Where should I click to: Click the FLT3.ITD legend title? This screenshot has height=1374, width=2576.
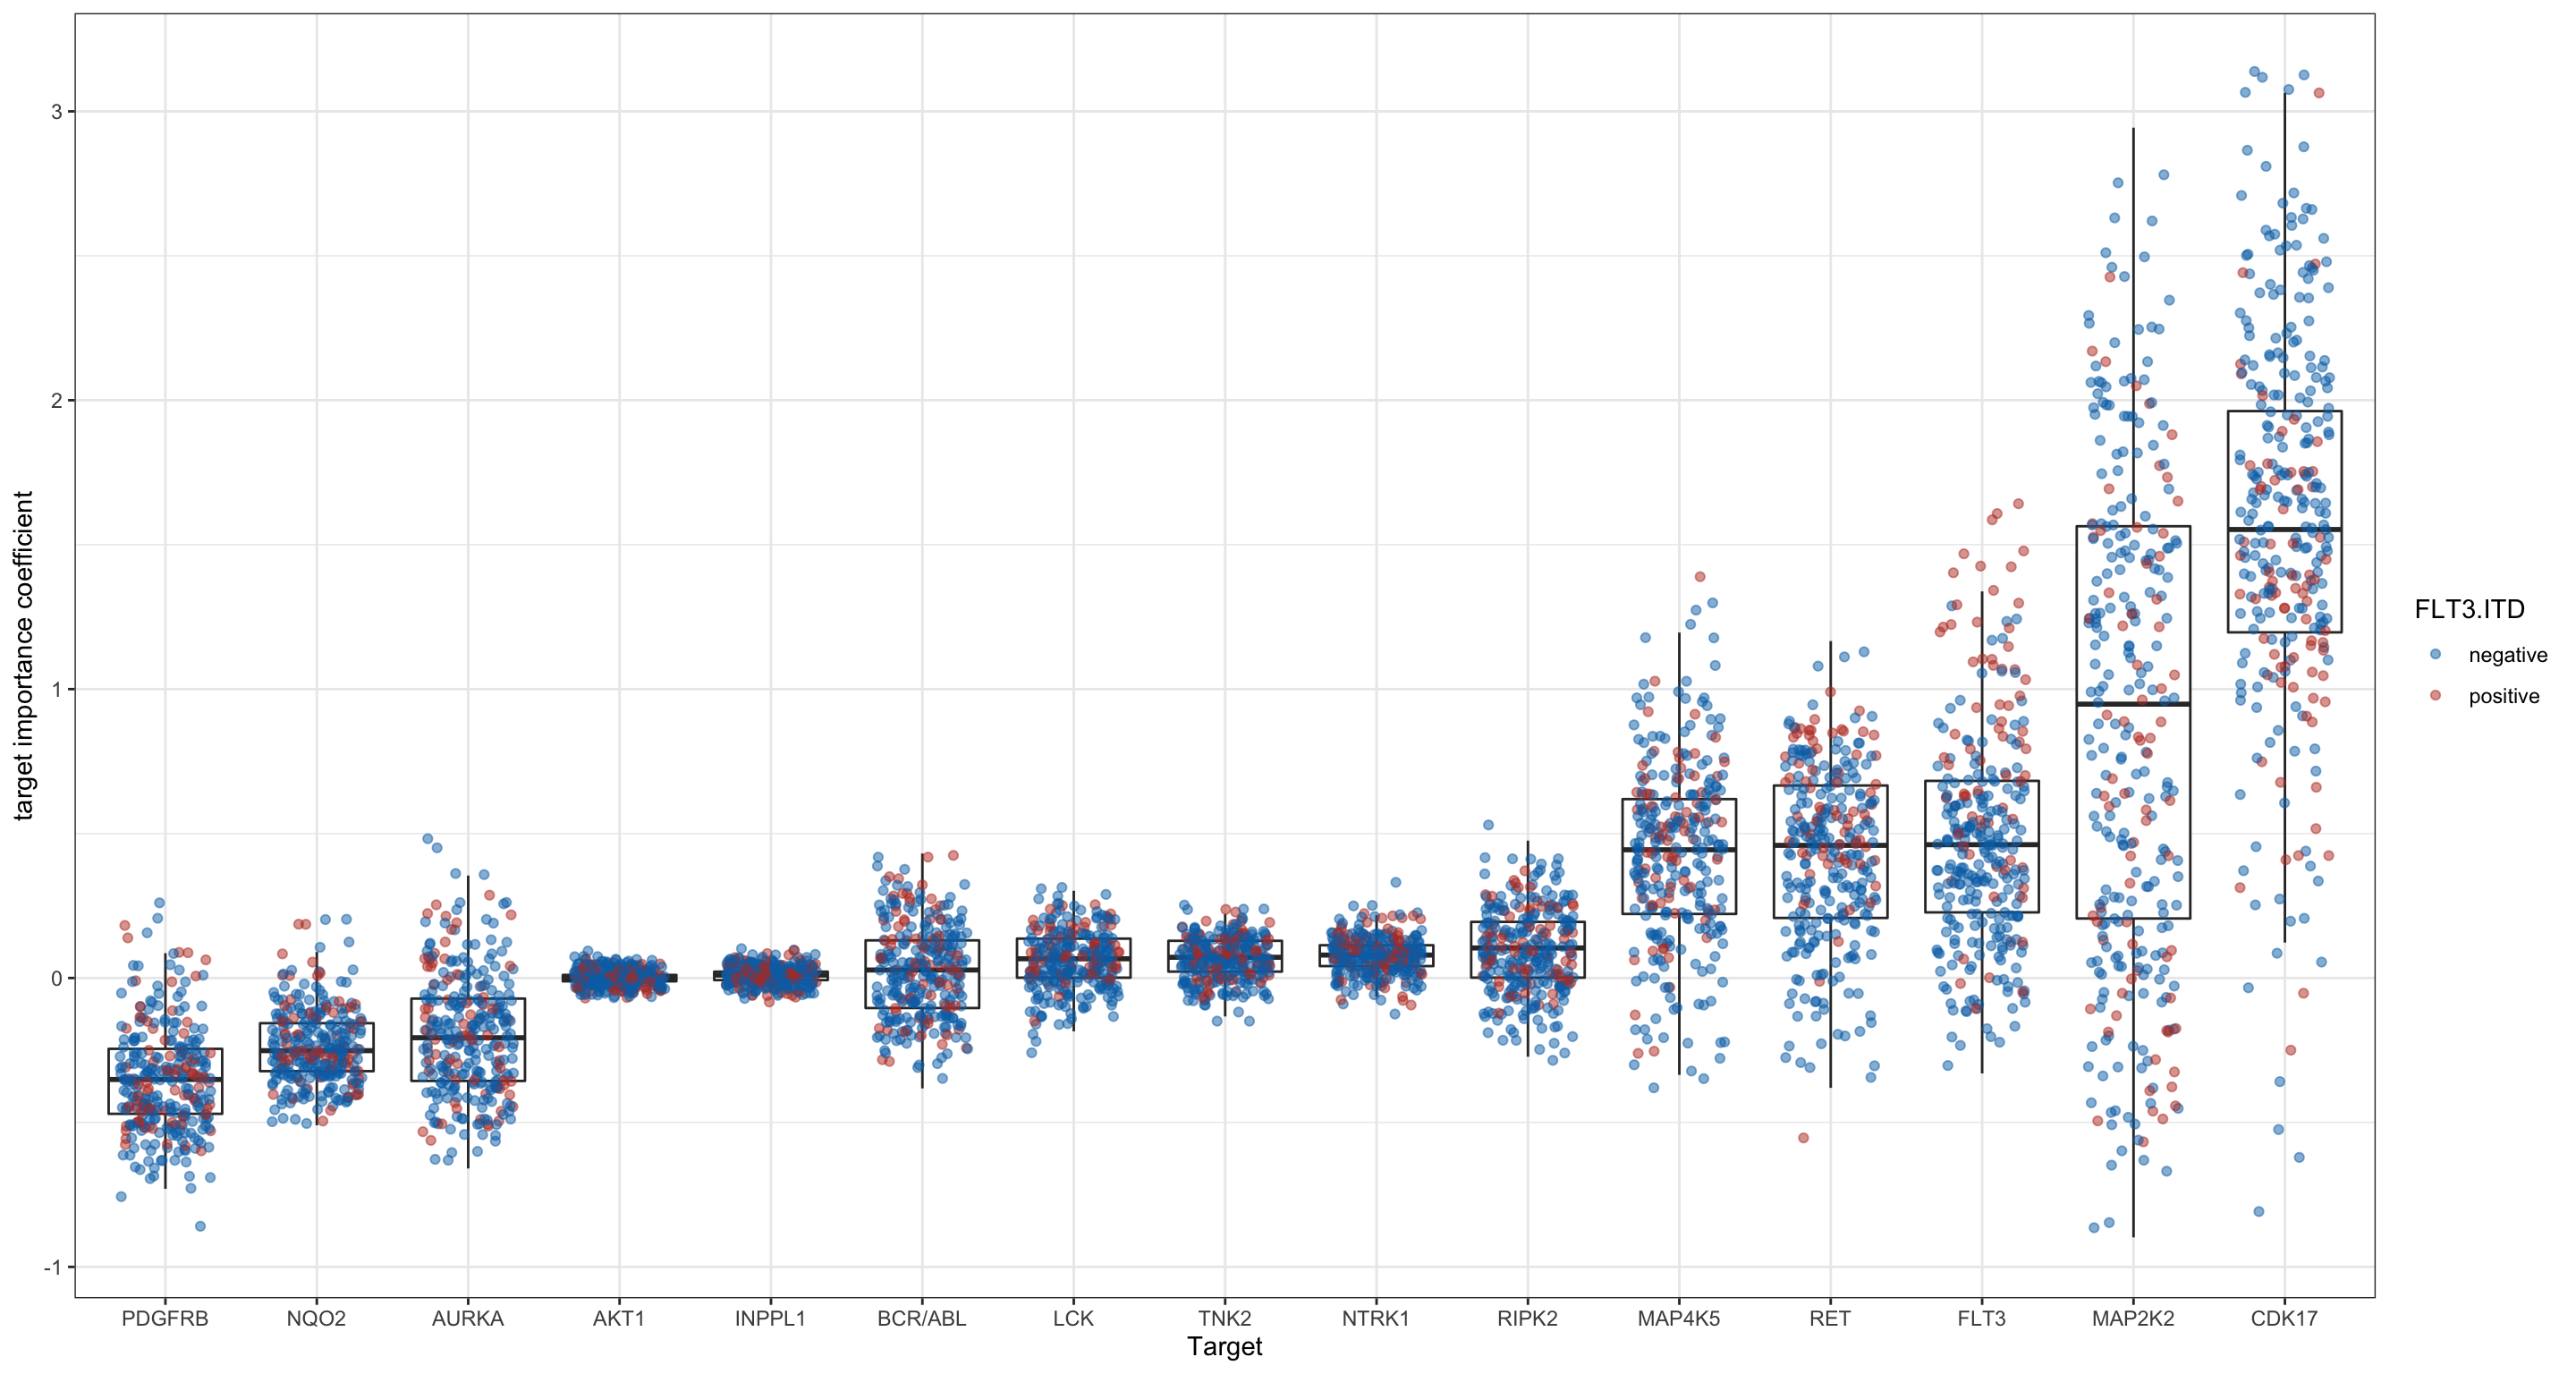coord(2469,609)
